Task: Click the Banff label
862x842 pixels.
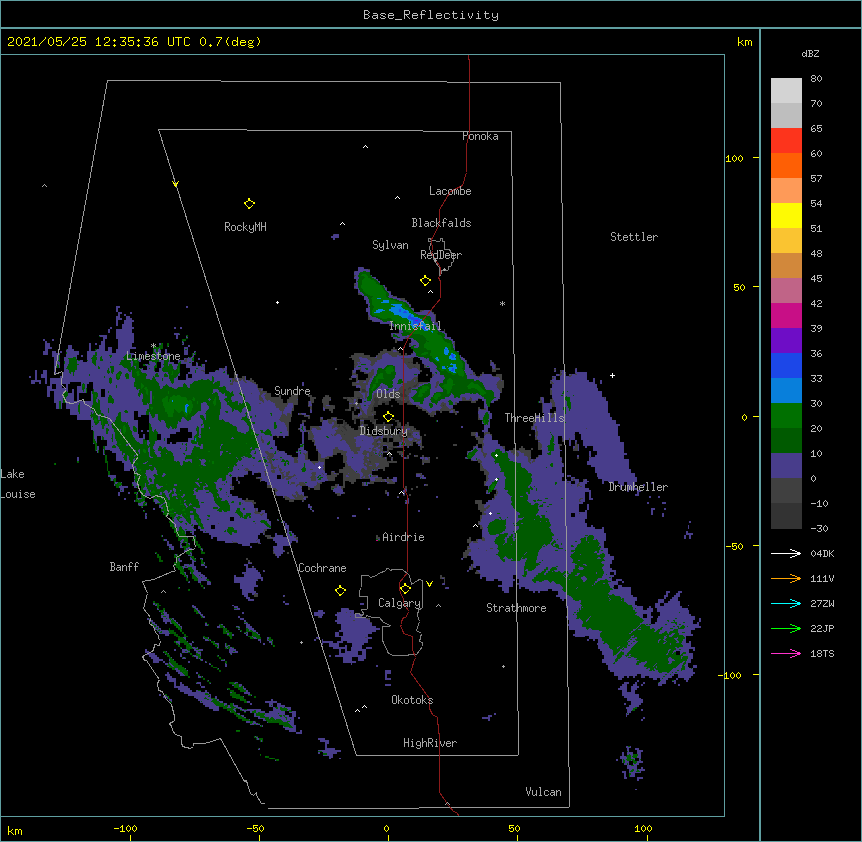Action: click(124, 567)
